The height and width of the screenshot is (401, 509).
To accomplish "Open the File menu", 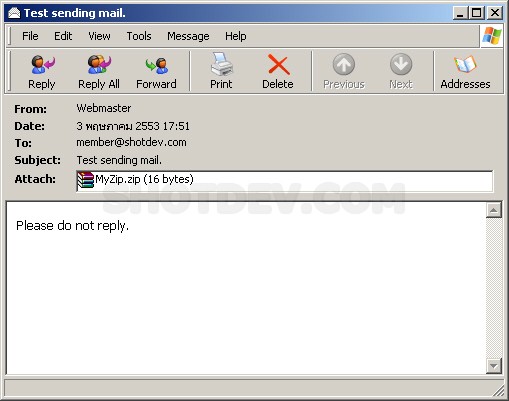I will tap(30, 36).
